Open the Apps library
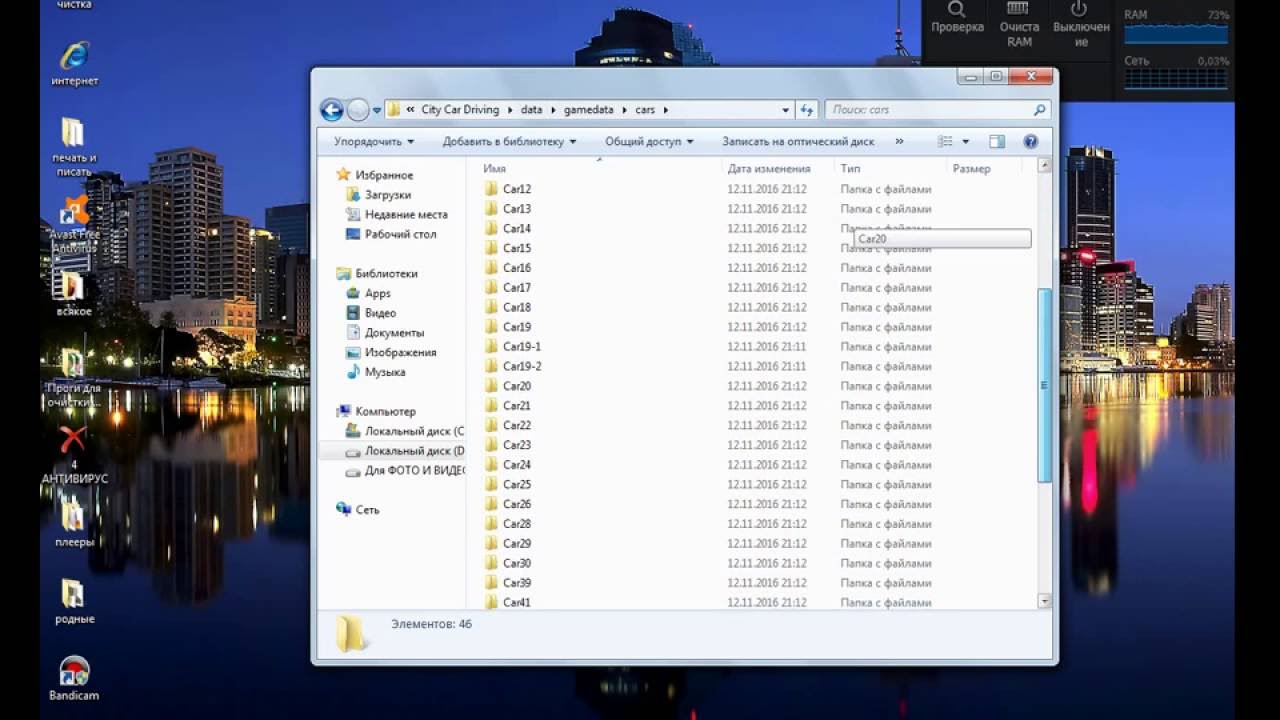Viewport: 1280px width, 720px height. coord(378,293)
